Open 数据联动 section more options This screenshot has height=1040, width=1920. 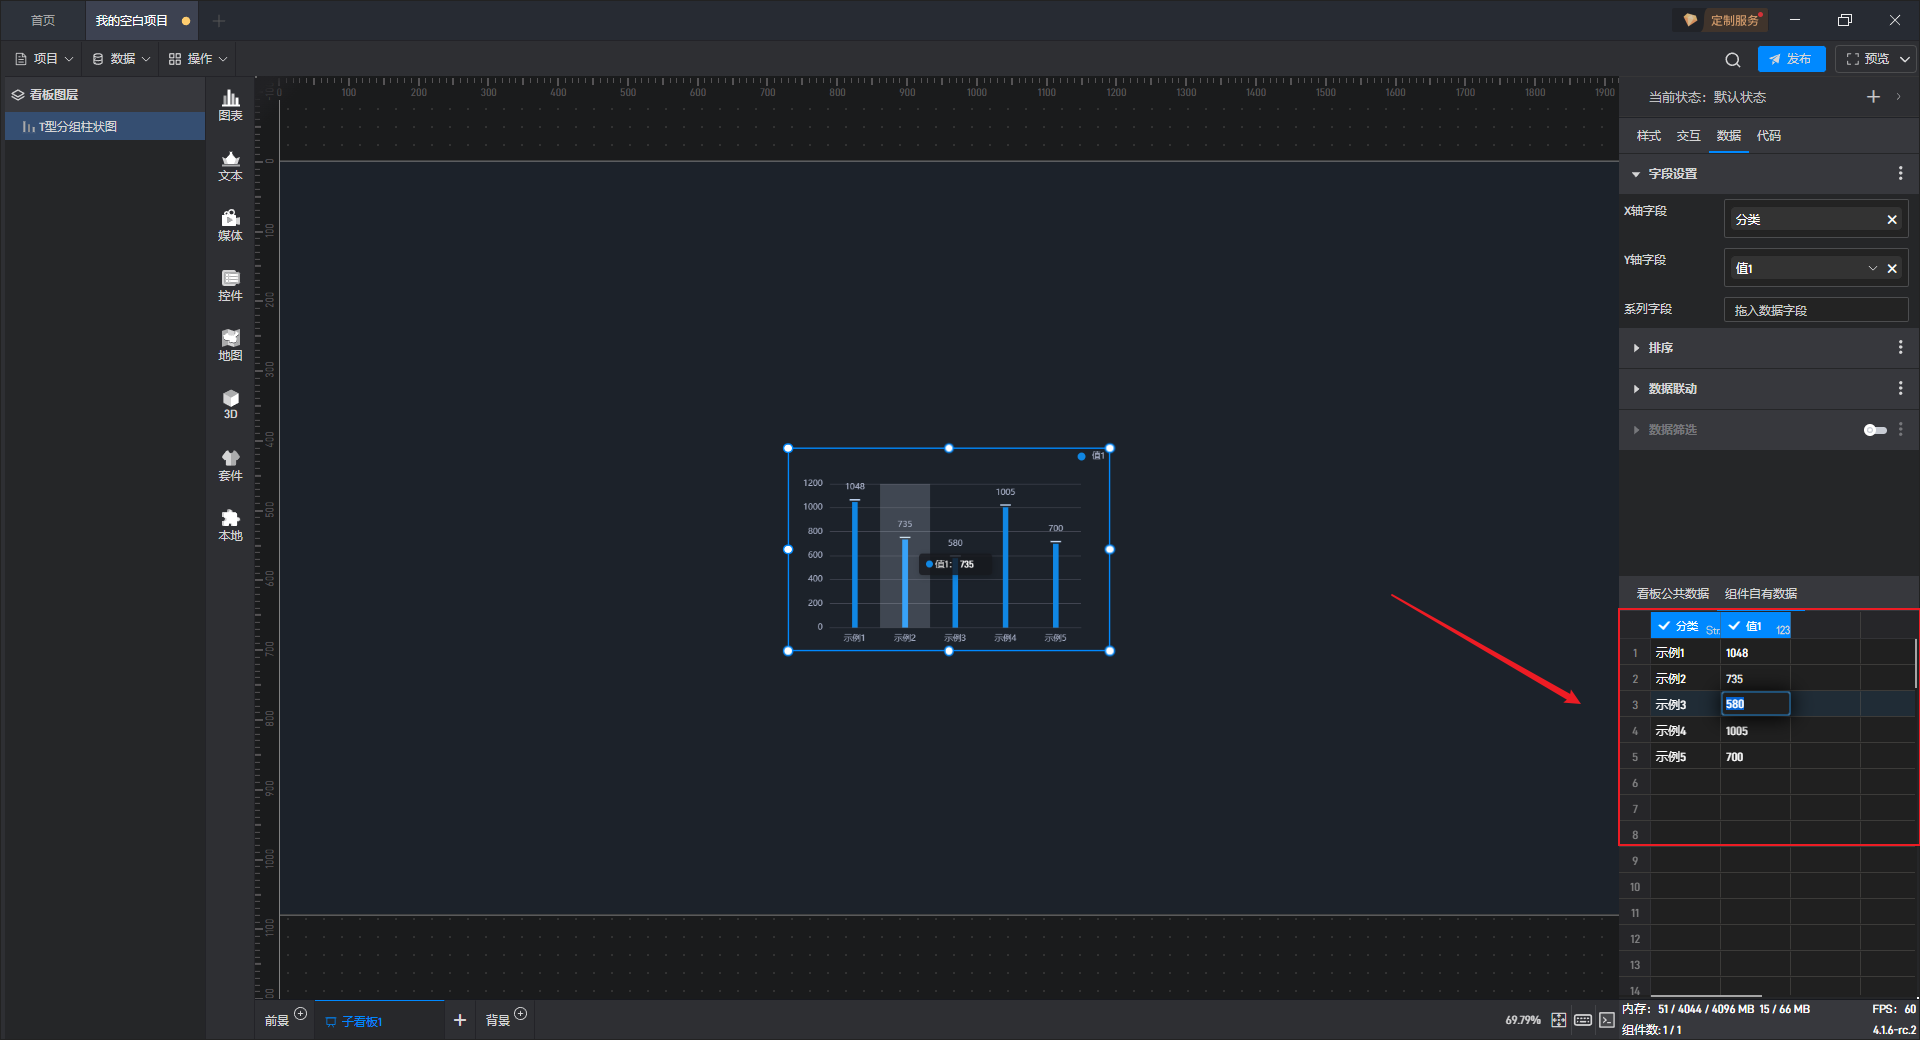(x=1900, y=388)
